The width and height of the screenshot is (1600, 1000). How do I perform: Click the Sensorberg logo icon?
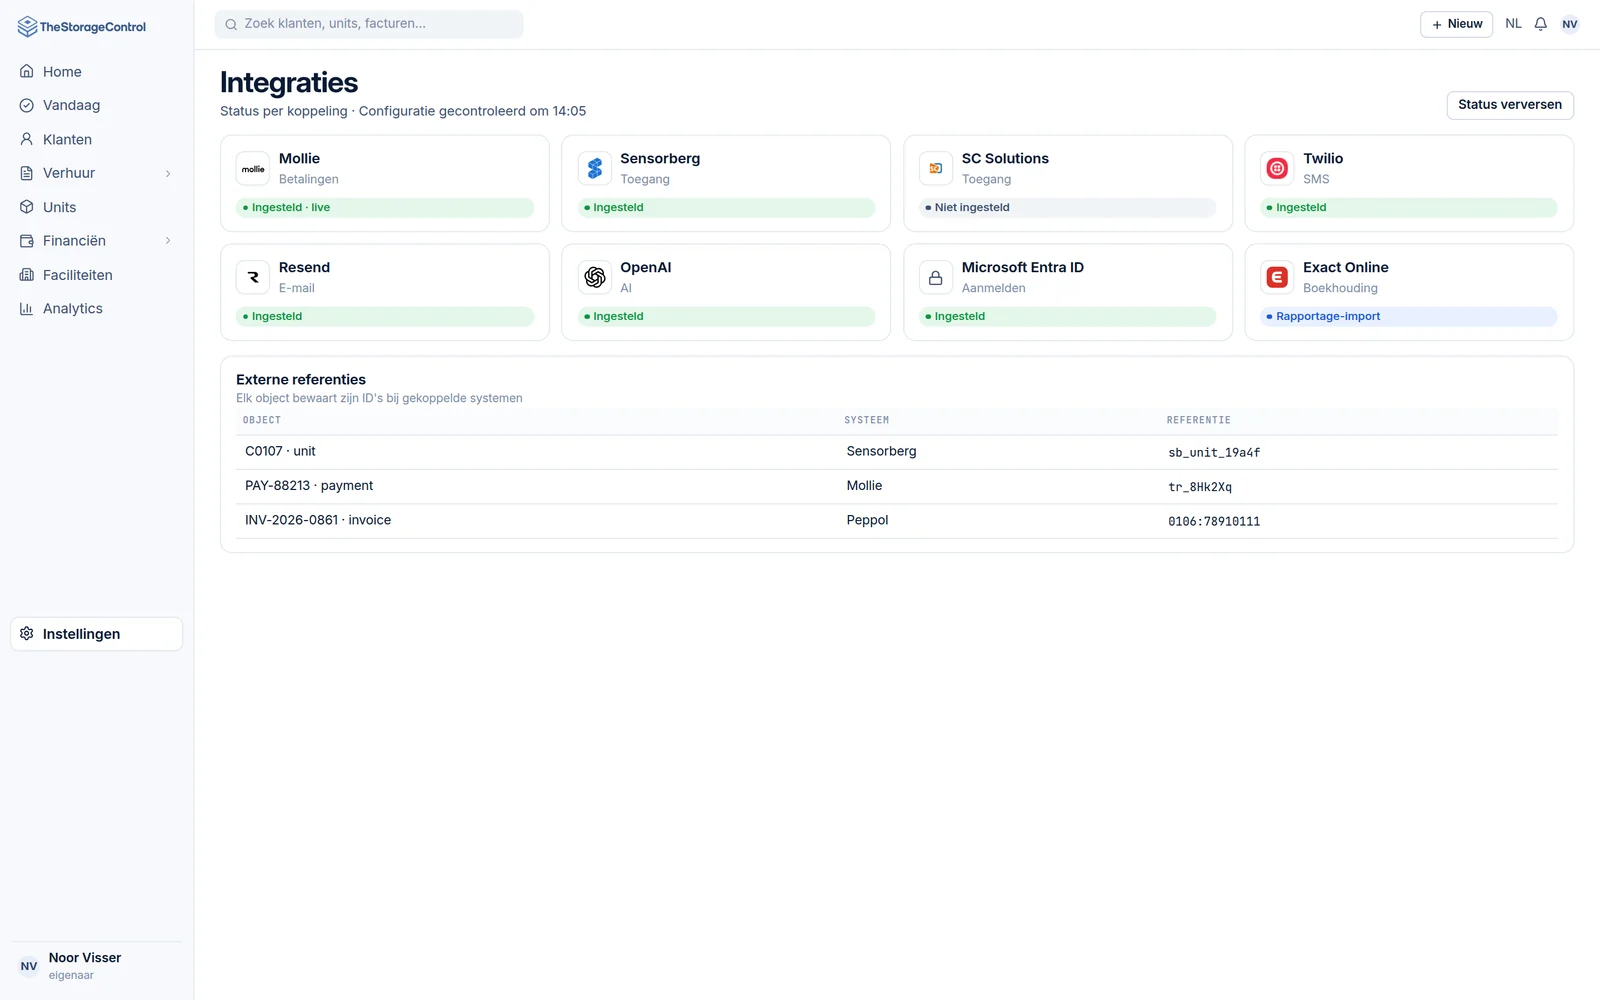[595, 169]
